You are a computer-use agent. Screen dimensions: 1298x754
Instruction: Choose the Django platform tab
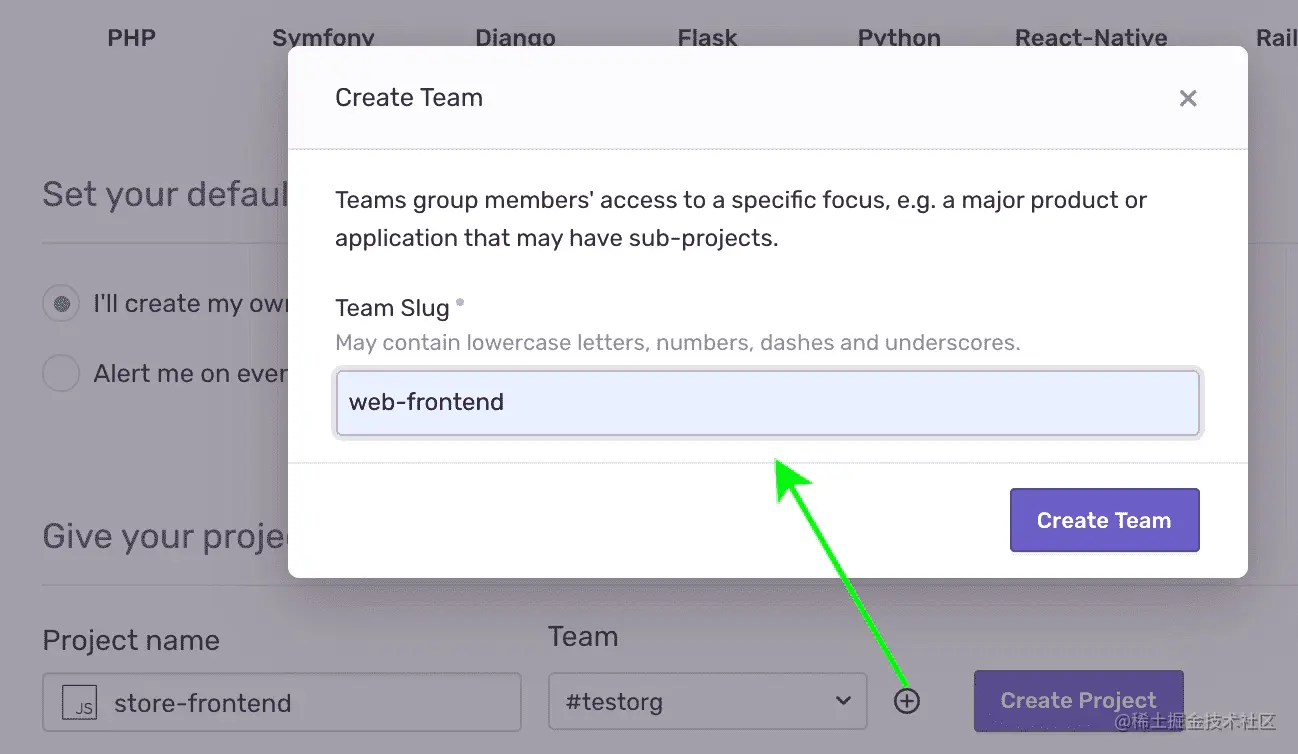[515, 38]
